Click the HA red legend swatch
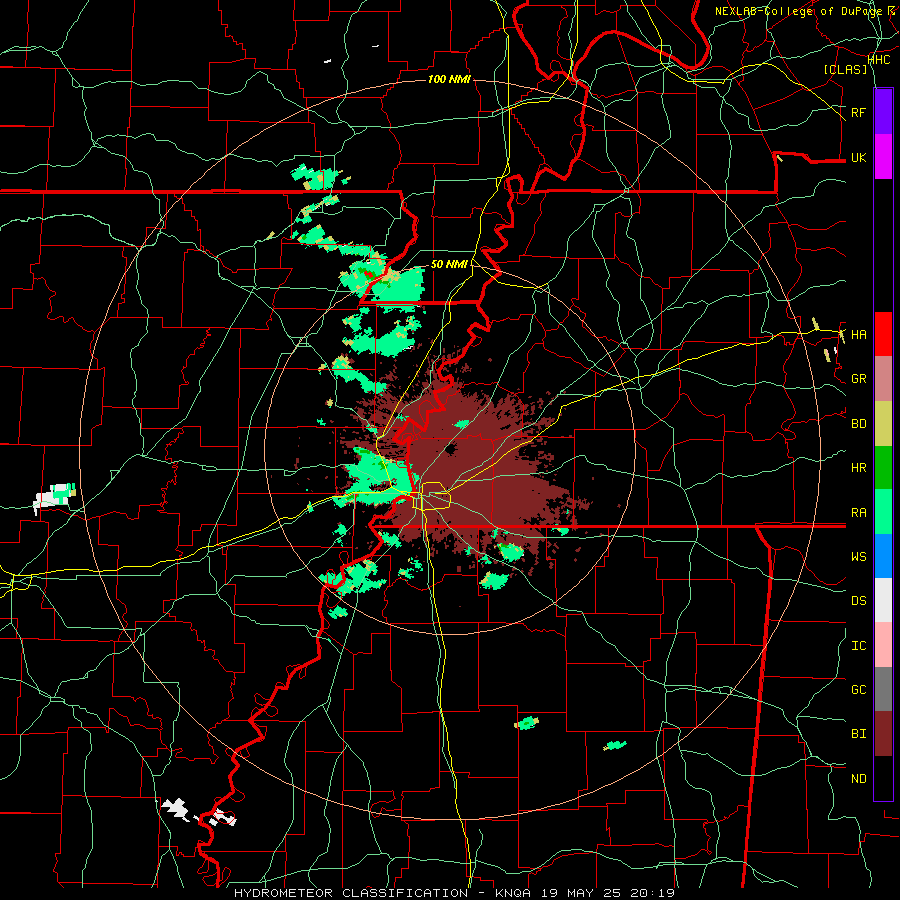This screenshot has width=900, height=900. (x=883, y=334)
